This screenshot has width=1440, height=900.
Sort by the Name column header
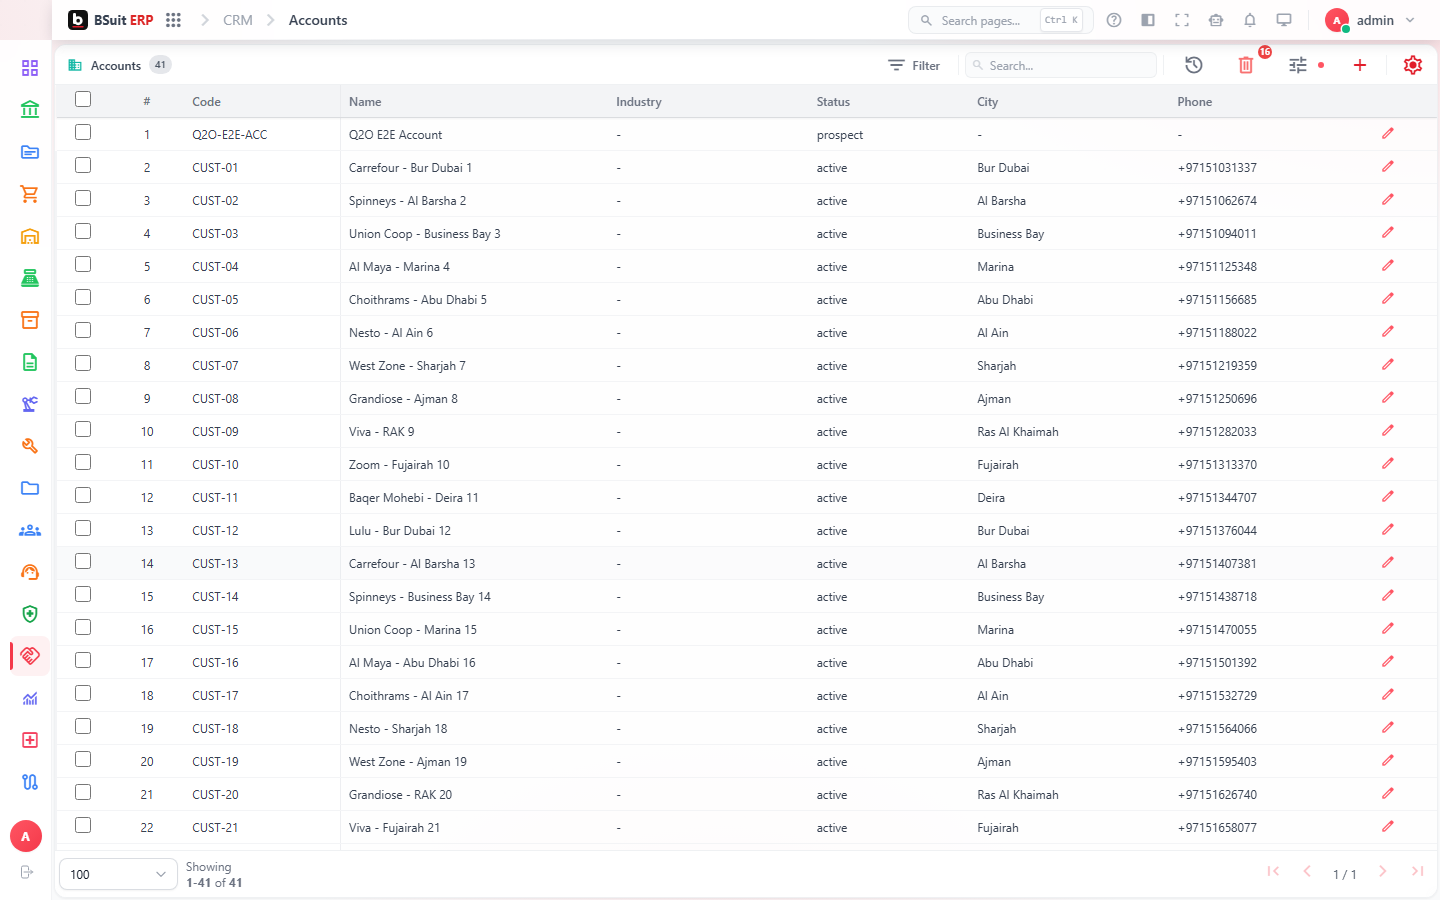click(365, 102)
